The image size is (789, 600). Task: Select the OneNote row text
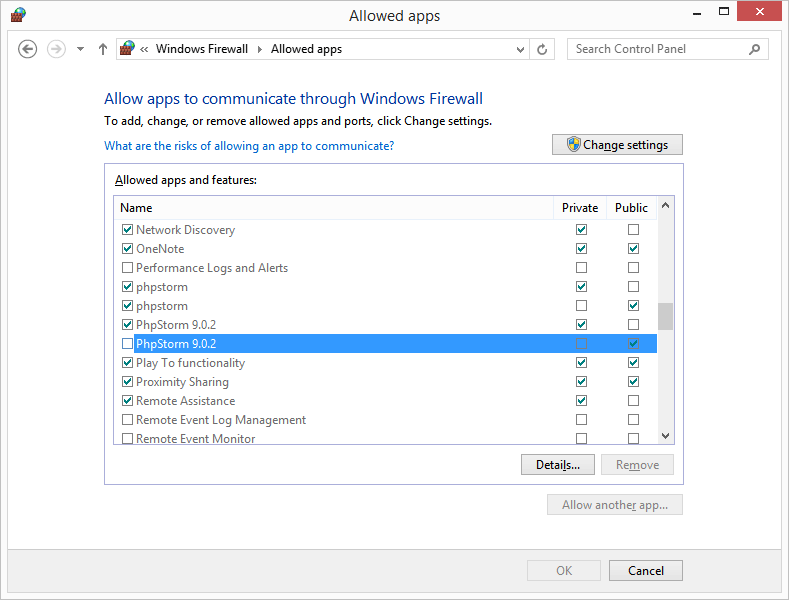tap(160, 249)
